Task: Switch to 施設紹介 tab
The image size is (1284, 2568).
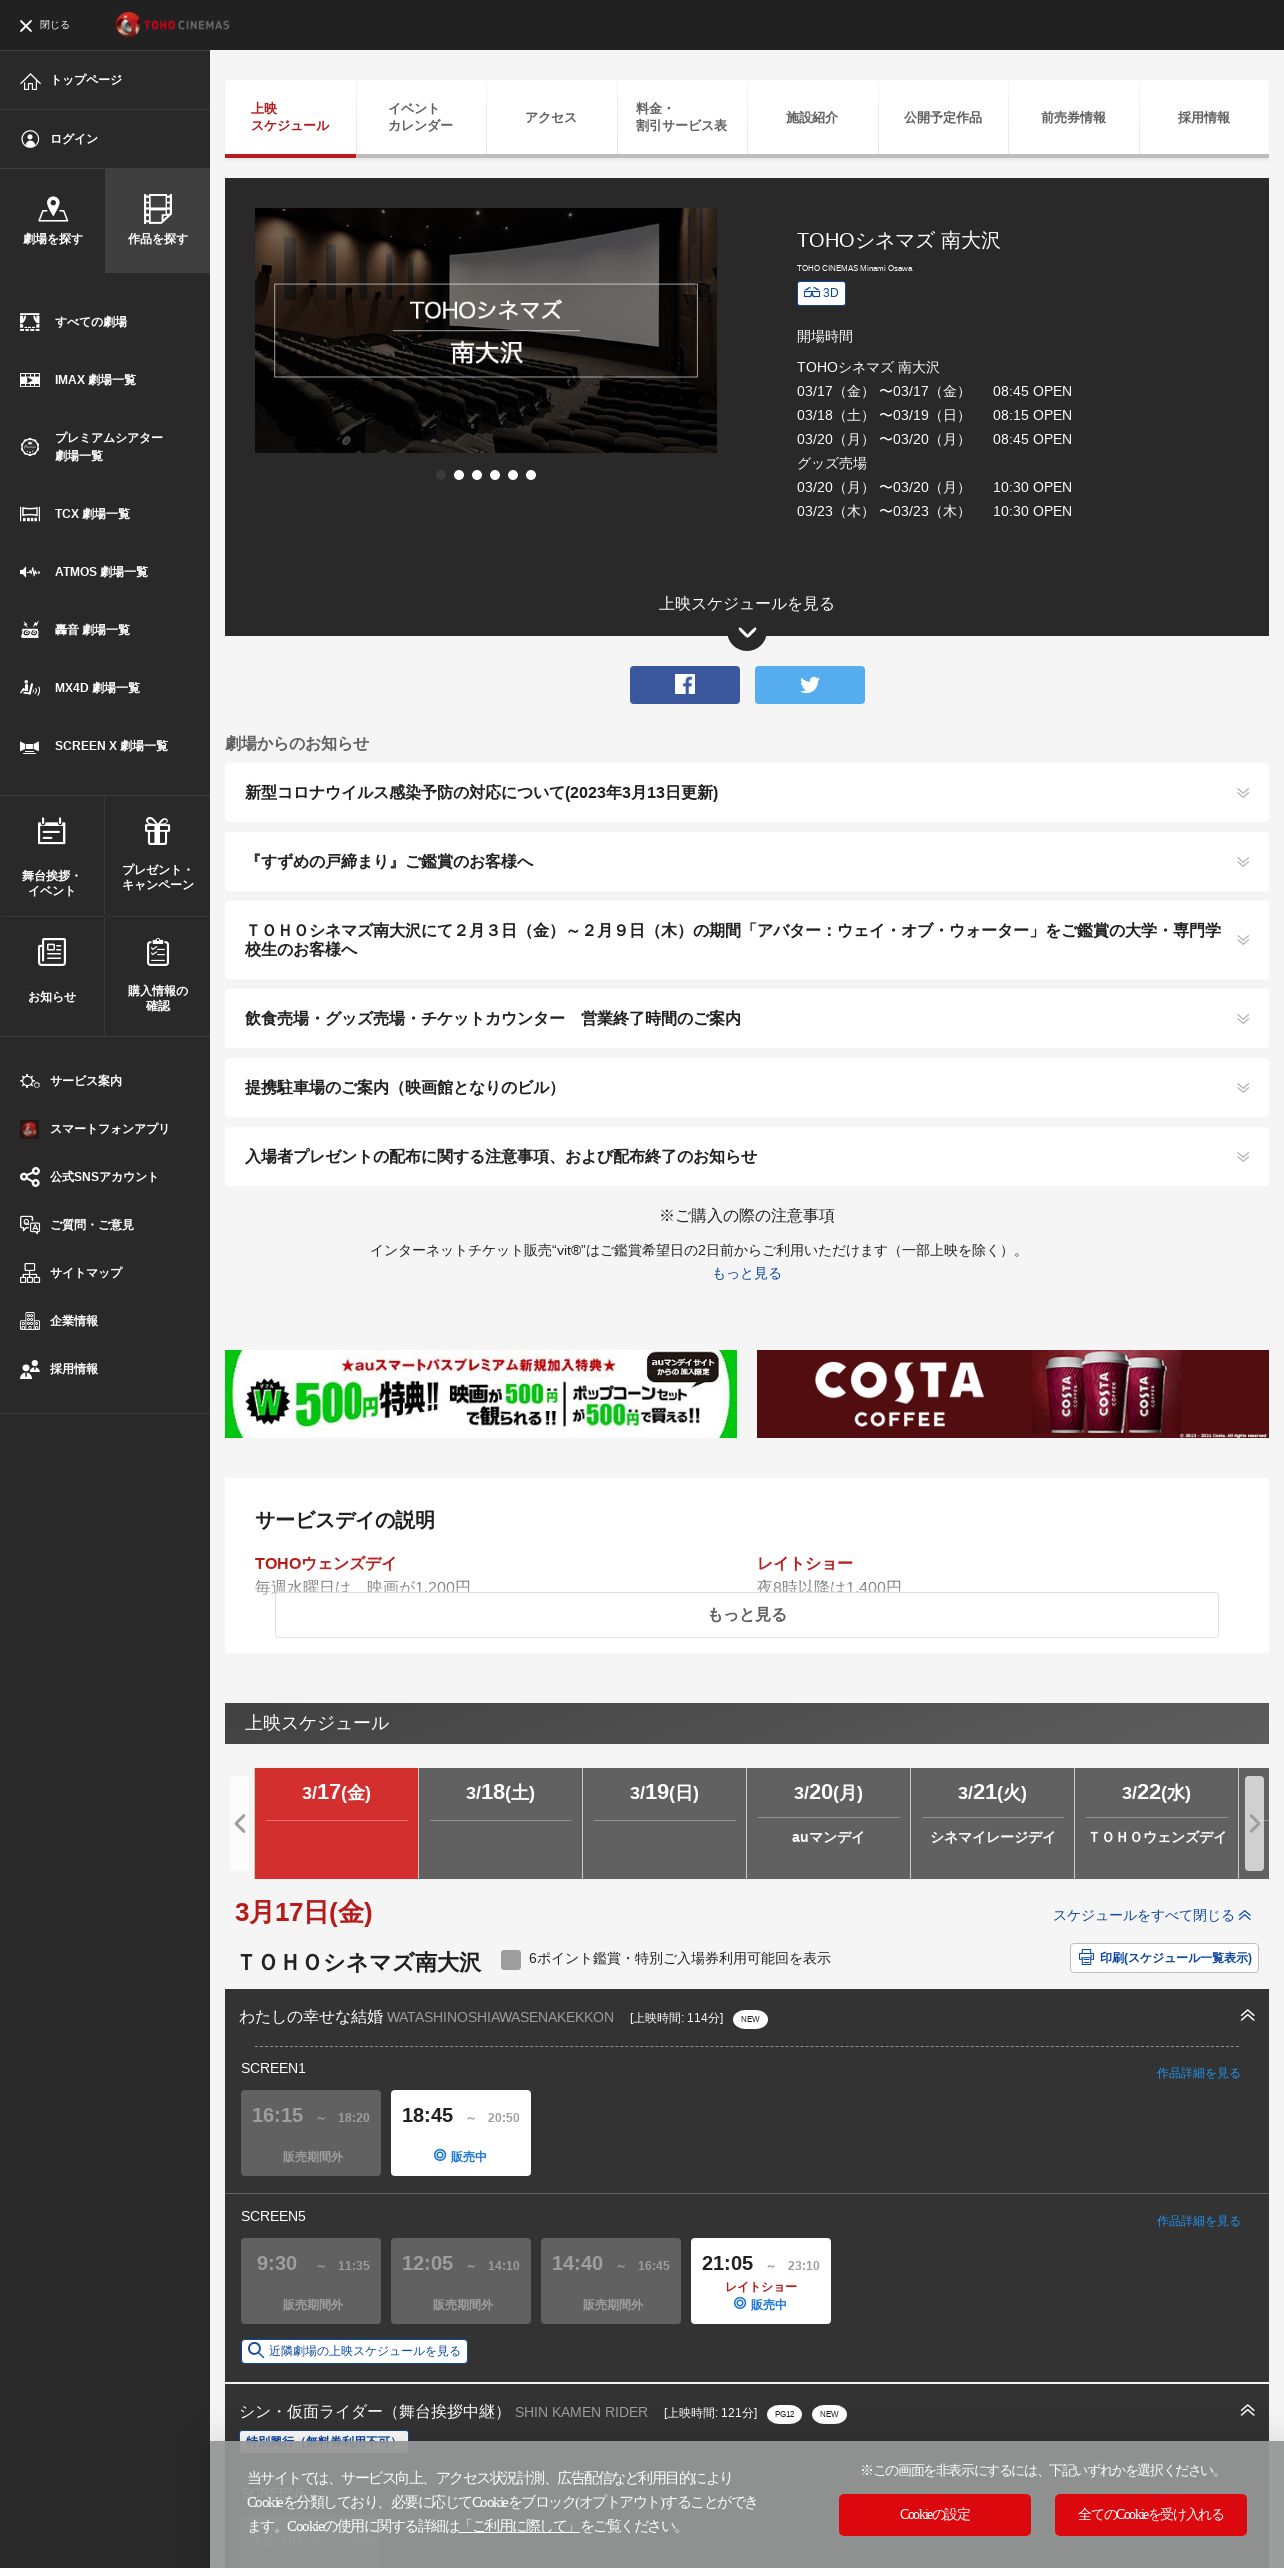Action: point(812,118)
